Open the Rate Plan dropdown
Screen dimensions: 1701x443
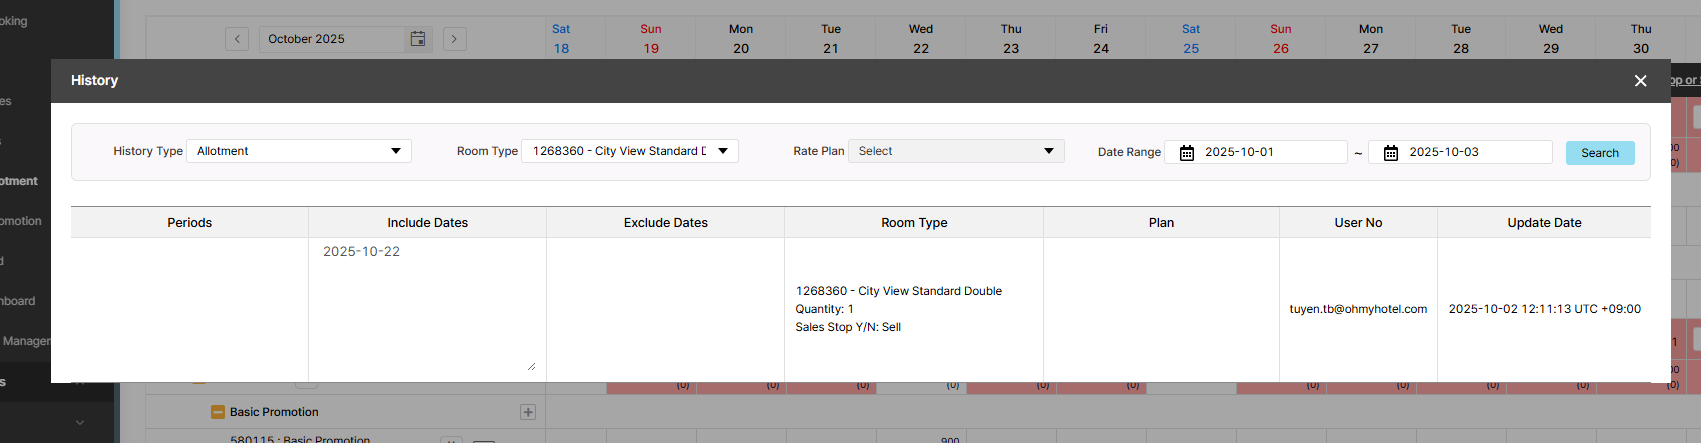pos(955,151)
